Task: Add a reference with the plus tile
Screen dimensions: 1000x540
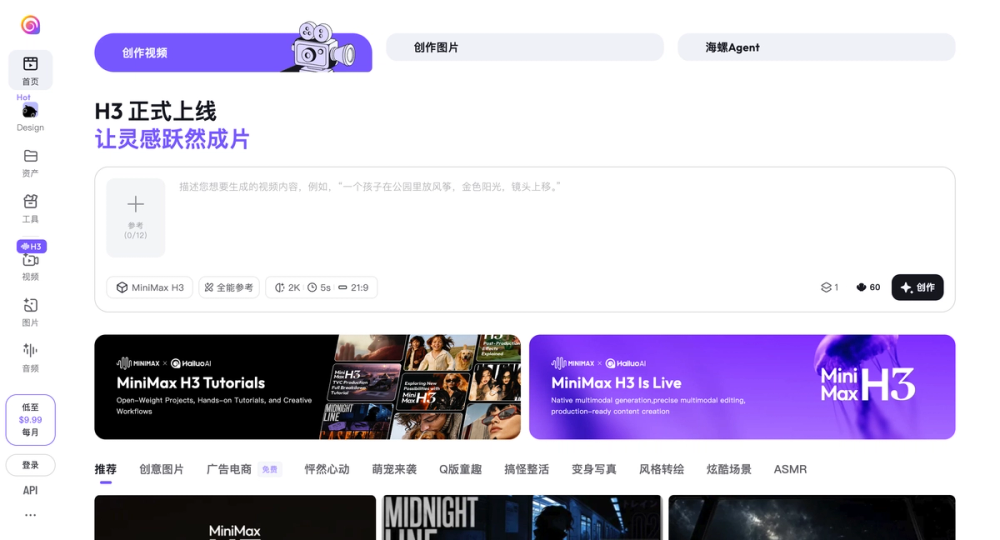Action: [x=135, y=217]
